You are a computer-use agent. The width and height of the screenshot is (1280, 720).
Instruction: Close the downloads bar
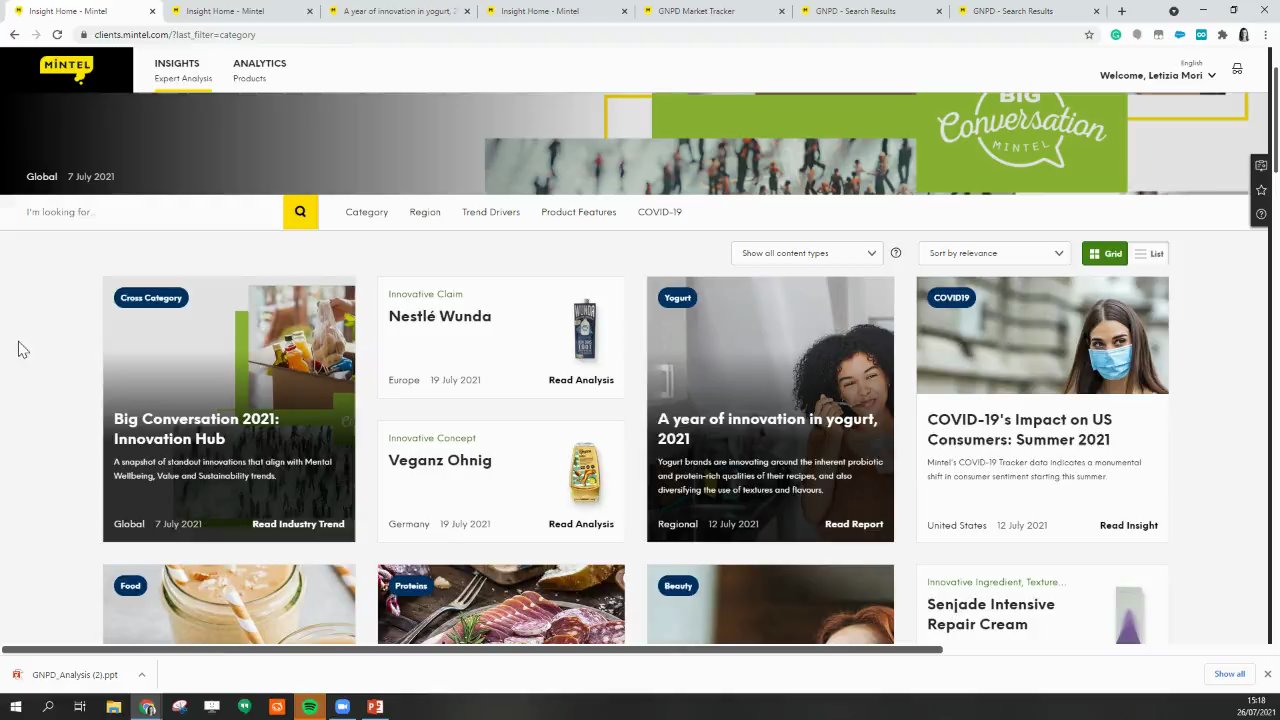point(1267,674)
